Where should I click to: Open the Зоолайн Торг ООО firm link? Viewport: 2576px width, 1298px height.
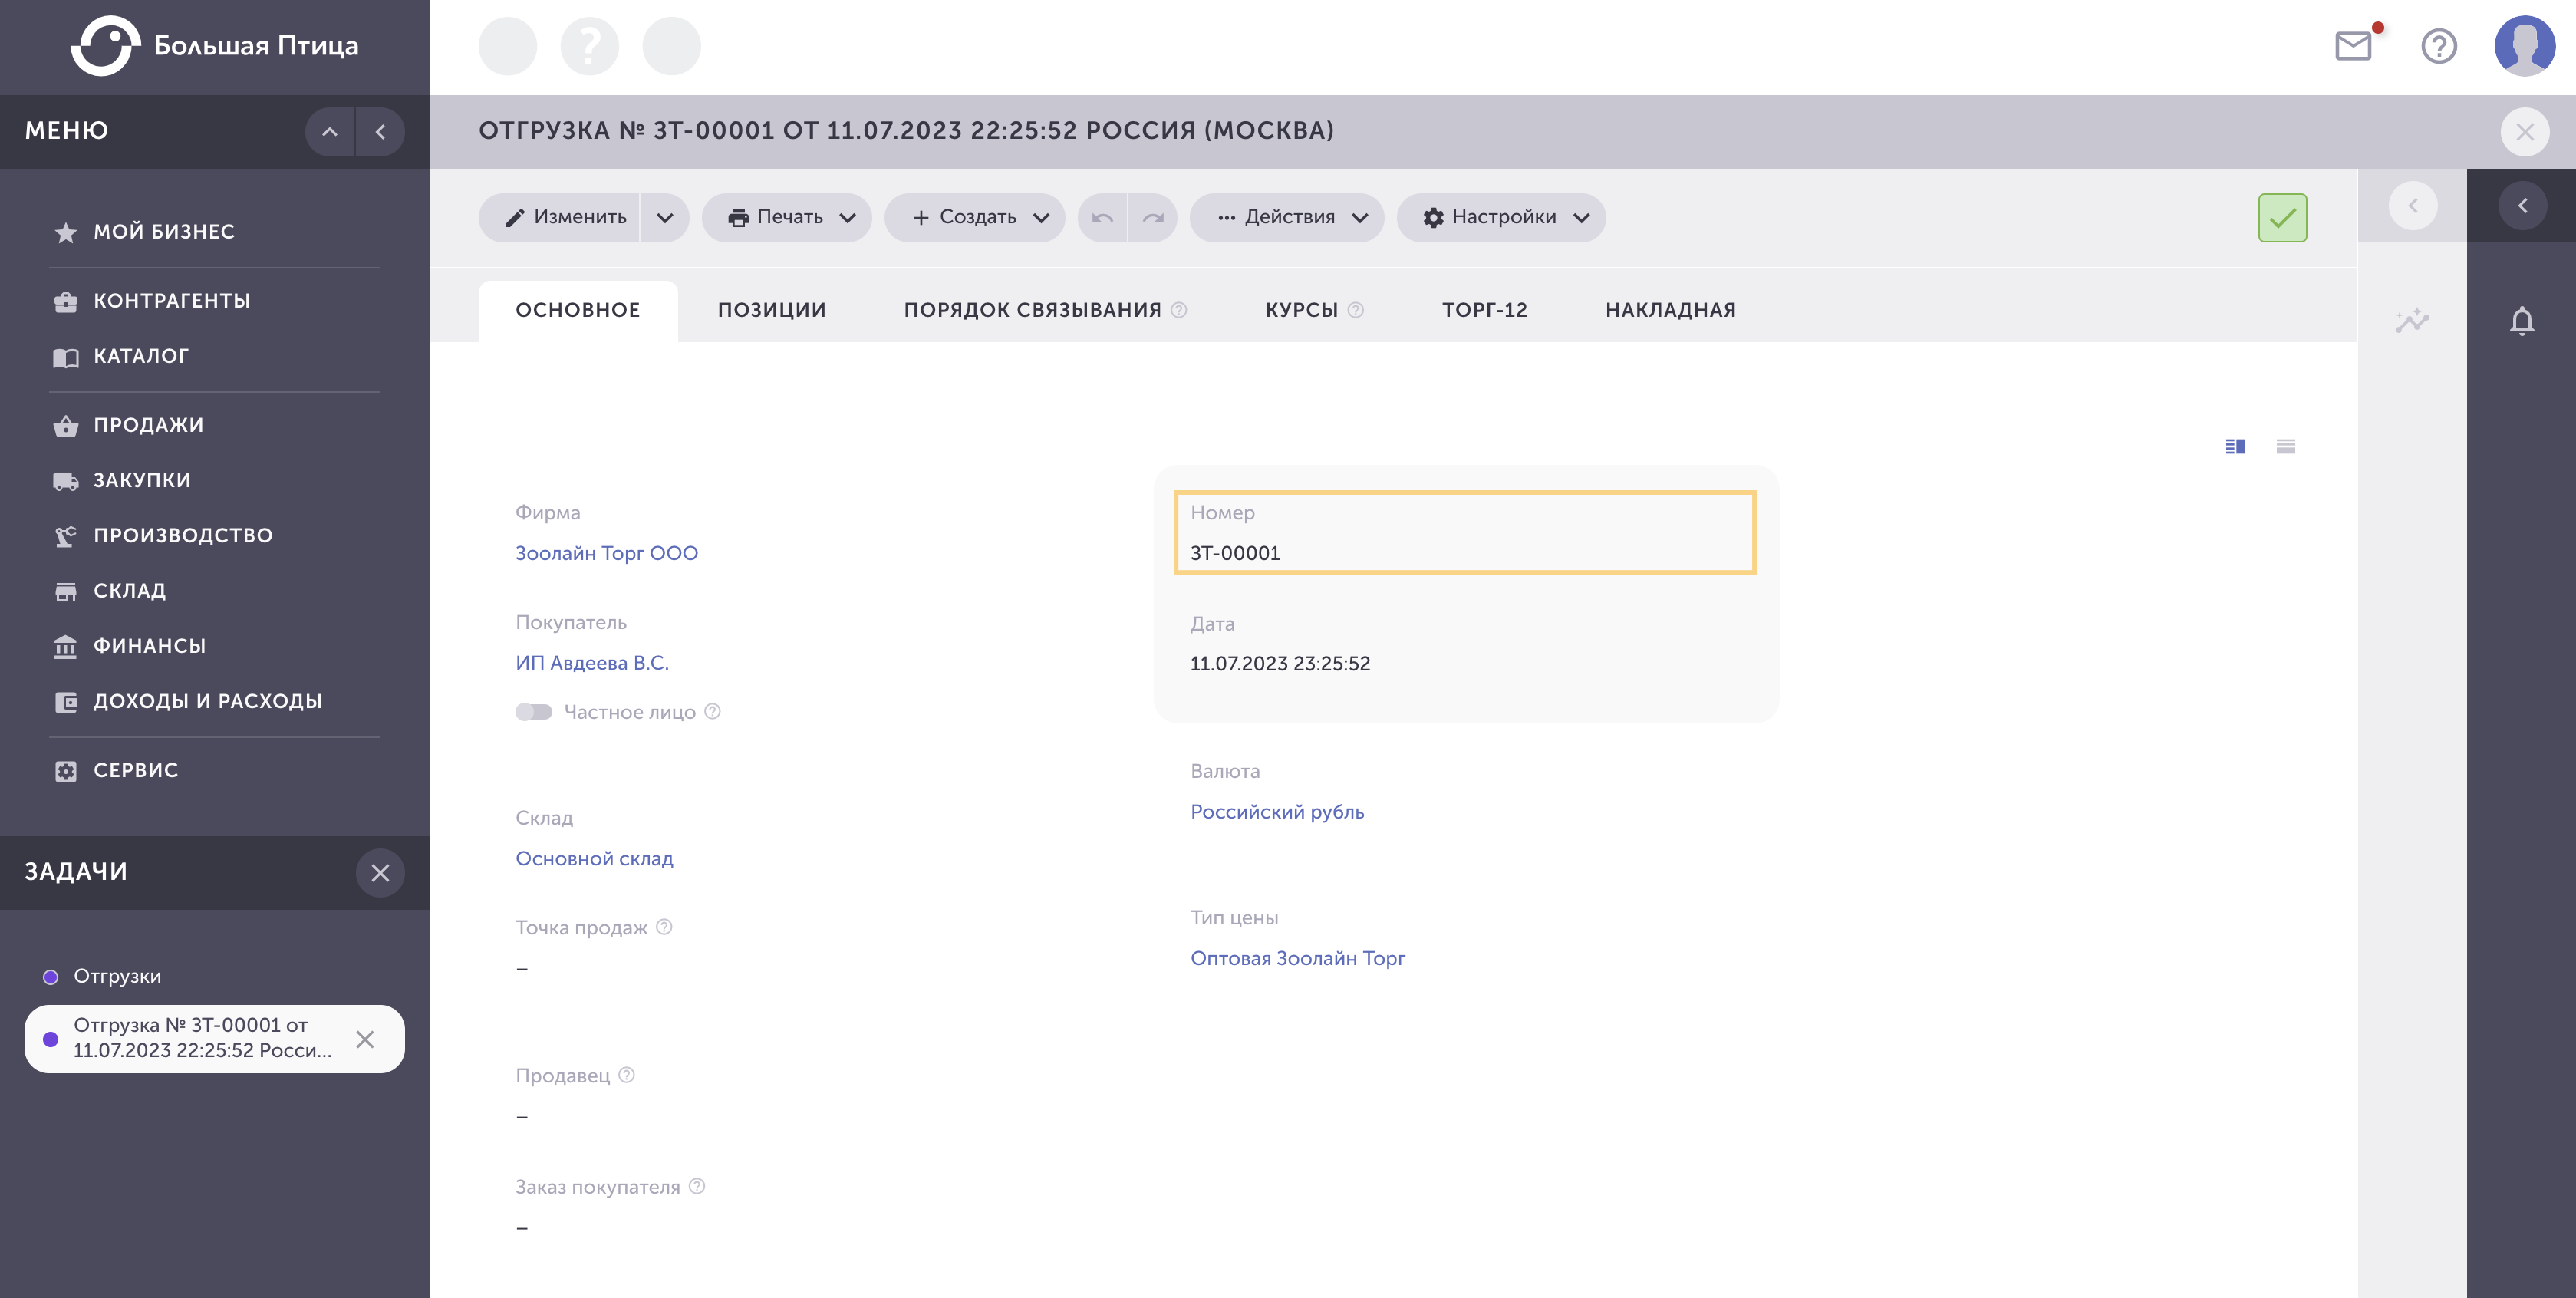click(607, 553)
